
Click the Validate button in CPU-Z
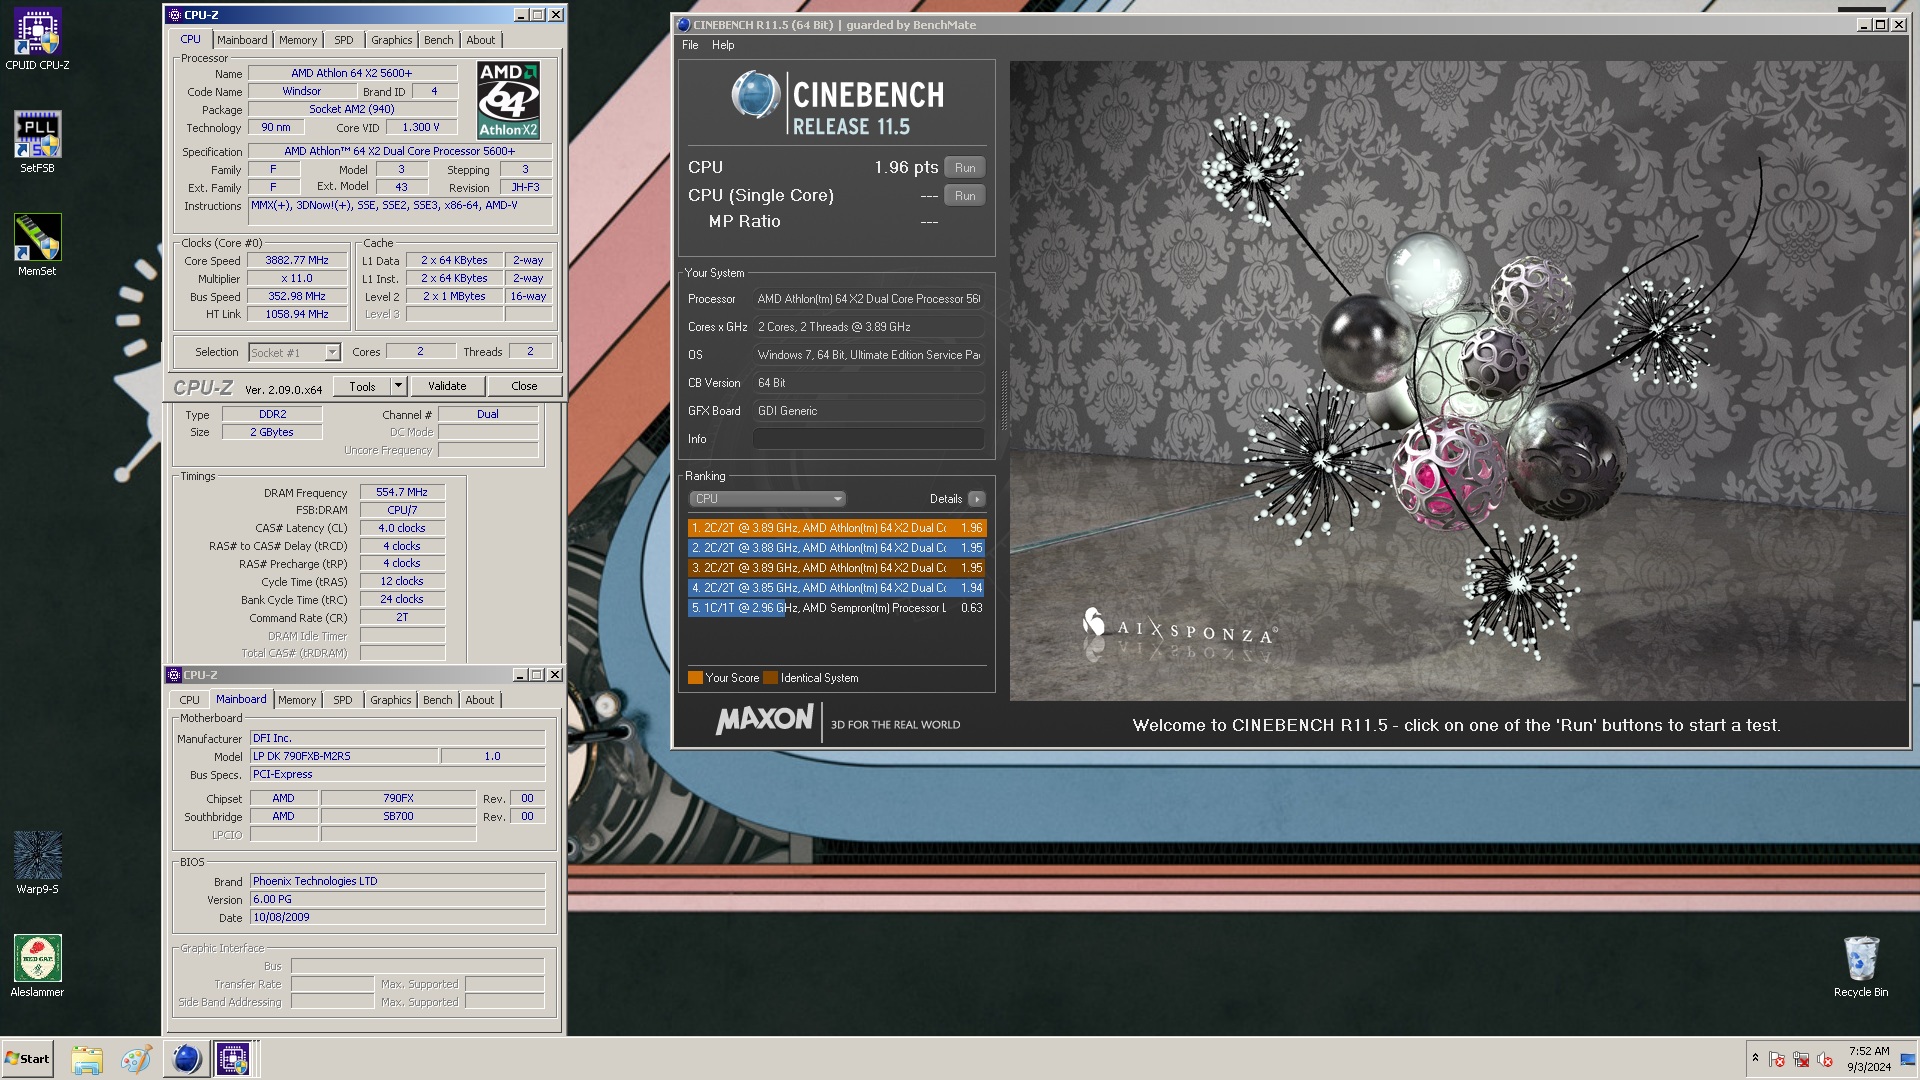coord(447,386)
